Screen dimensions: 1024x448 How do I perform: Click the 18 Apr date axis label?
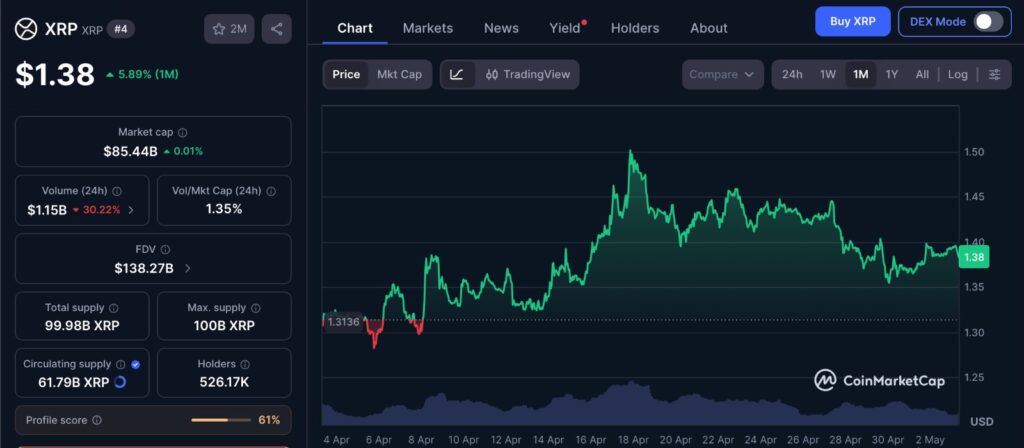pyautogui.click(x=632, y=440)
